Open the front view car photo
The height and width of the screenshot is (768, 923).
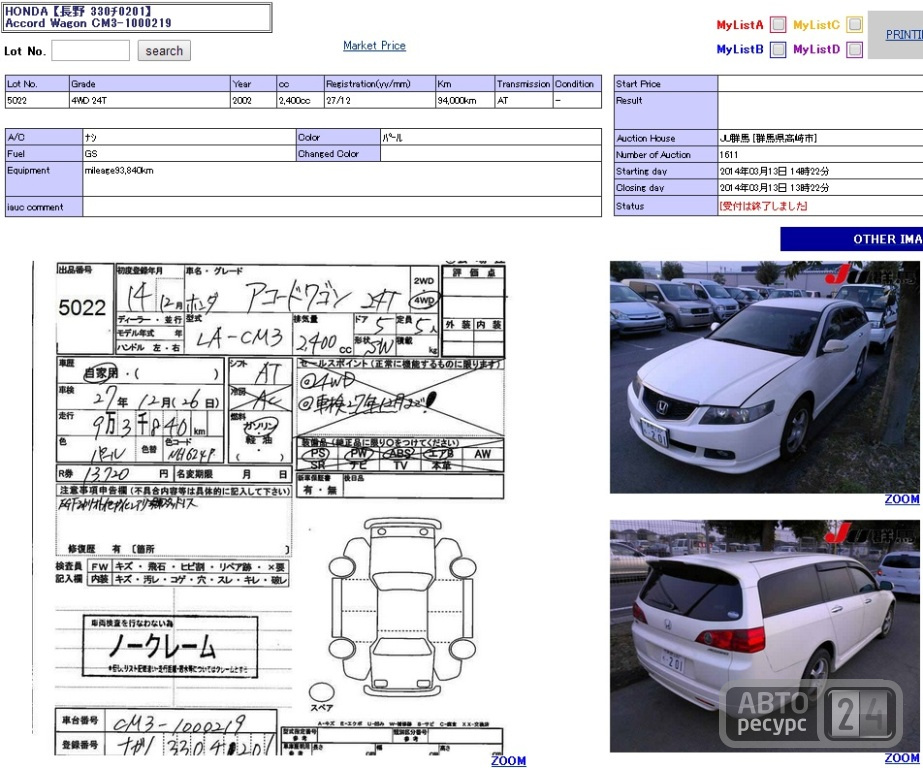click(x=765, y=377)
